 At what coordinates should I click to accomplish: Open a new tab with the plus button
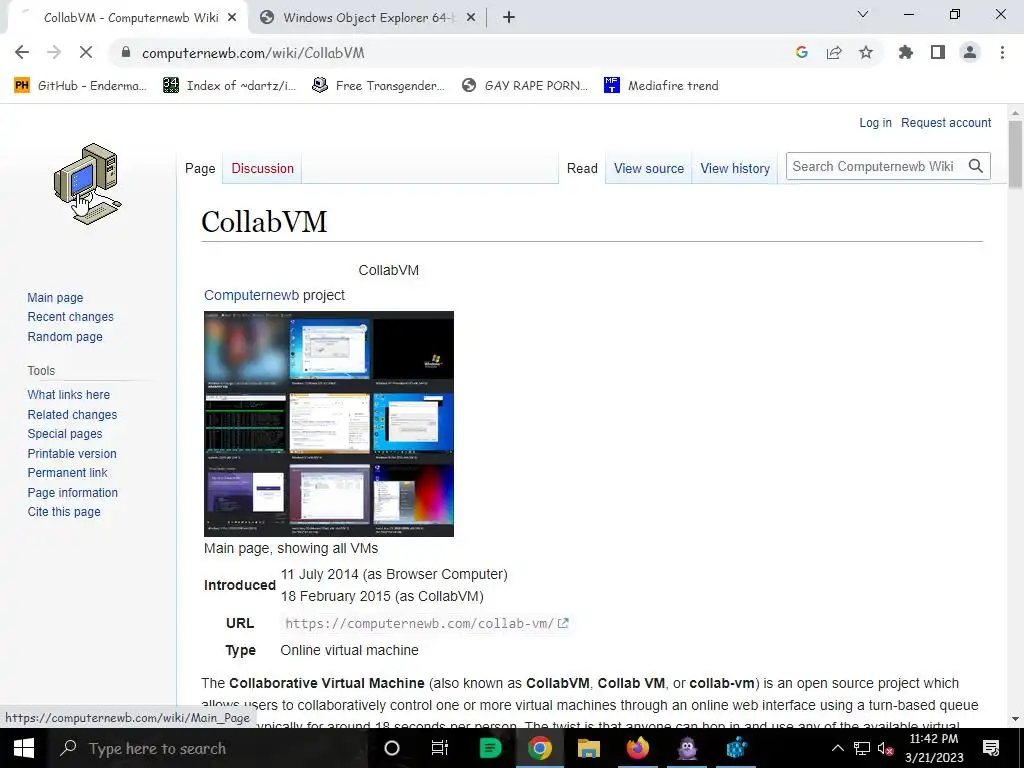click(x=509, y=18)
